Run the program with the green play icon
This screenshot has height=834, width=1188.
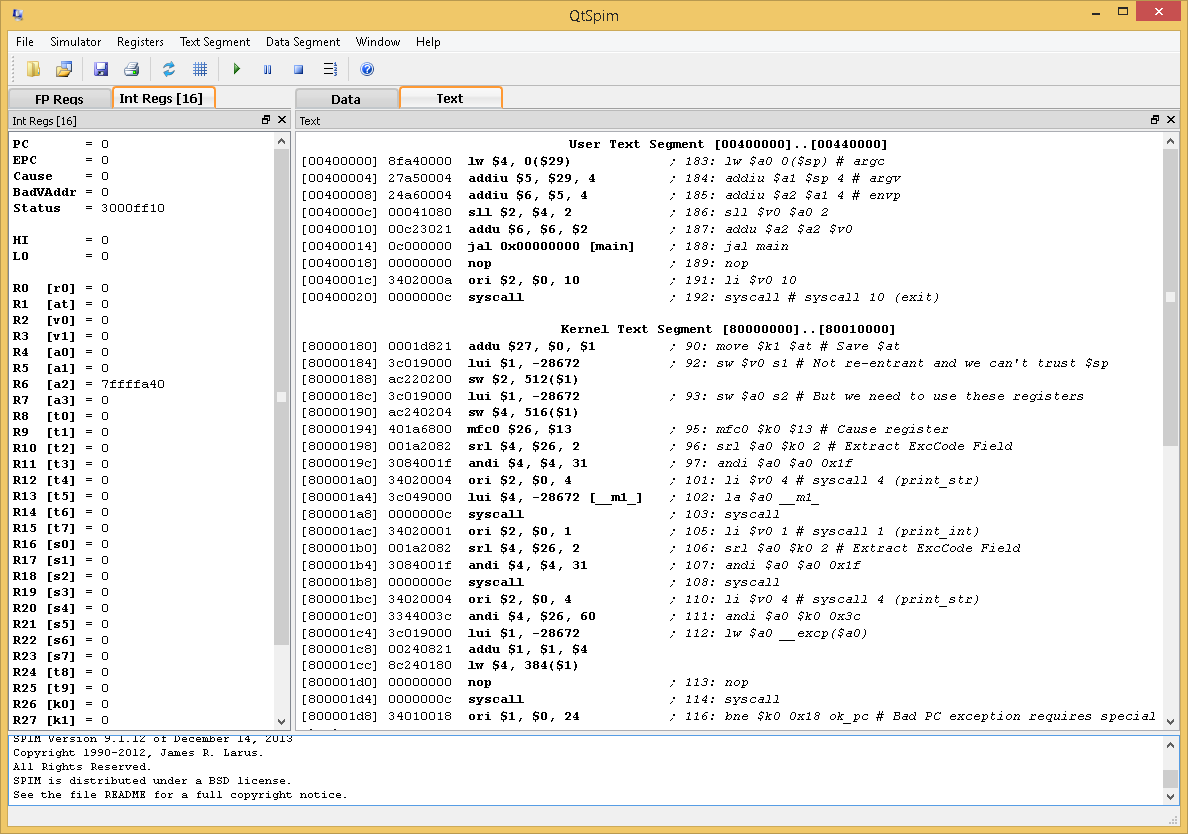237,69
